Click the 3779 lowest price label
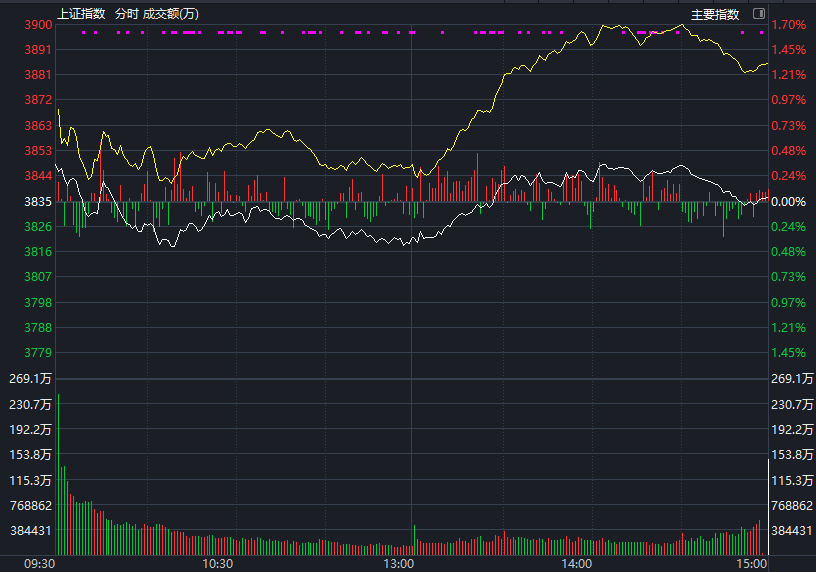Image resolution: width=816 pixels, height=572 pixels. pyautogui.click(x=38, y=353)
